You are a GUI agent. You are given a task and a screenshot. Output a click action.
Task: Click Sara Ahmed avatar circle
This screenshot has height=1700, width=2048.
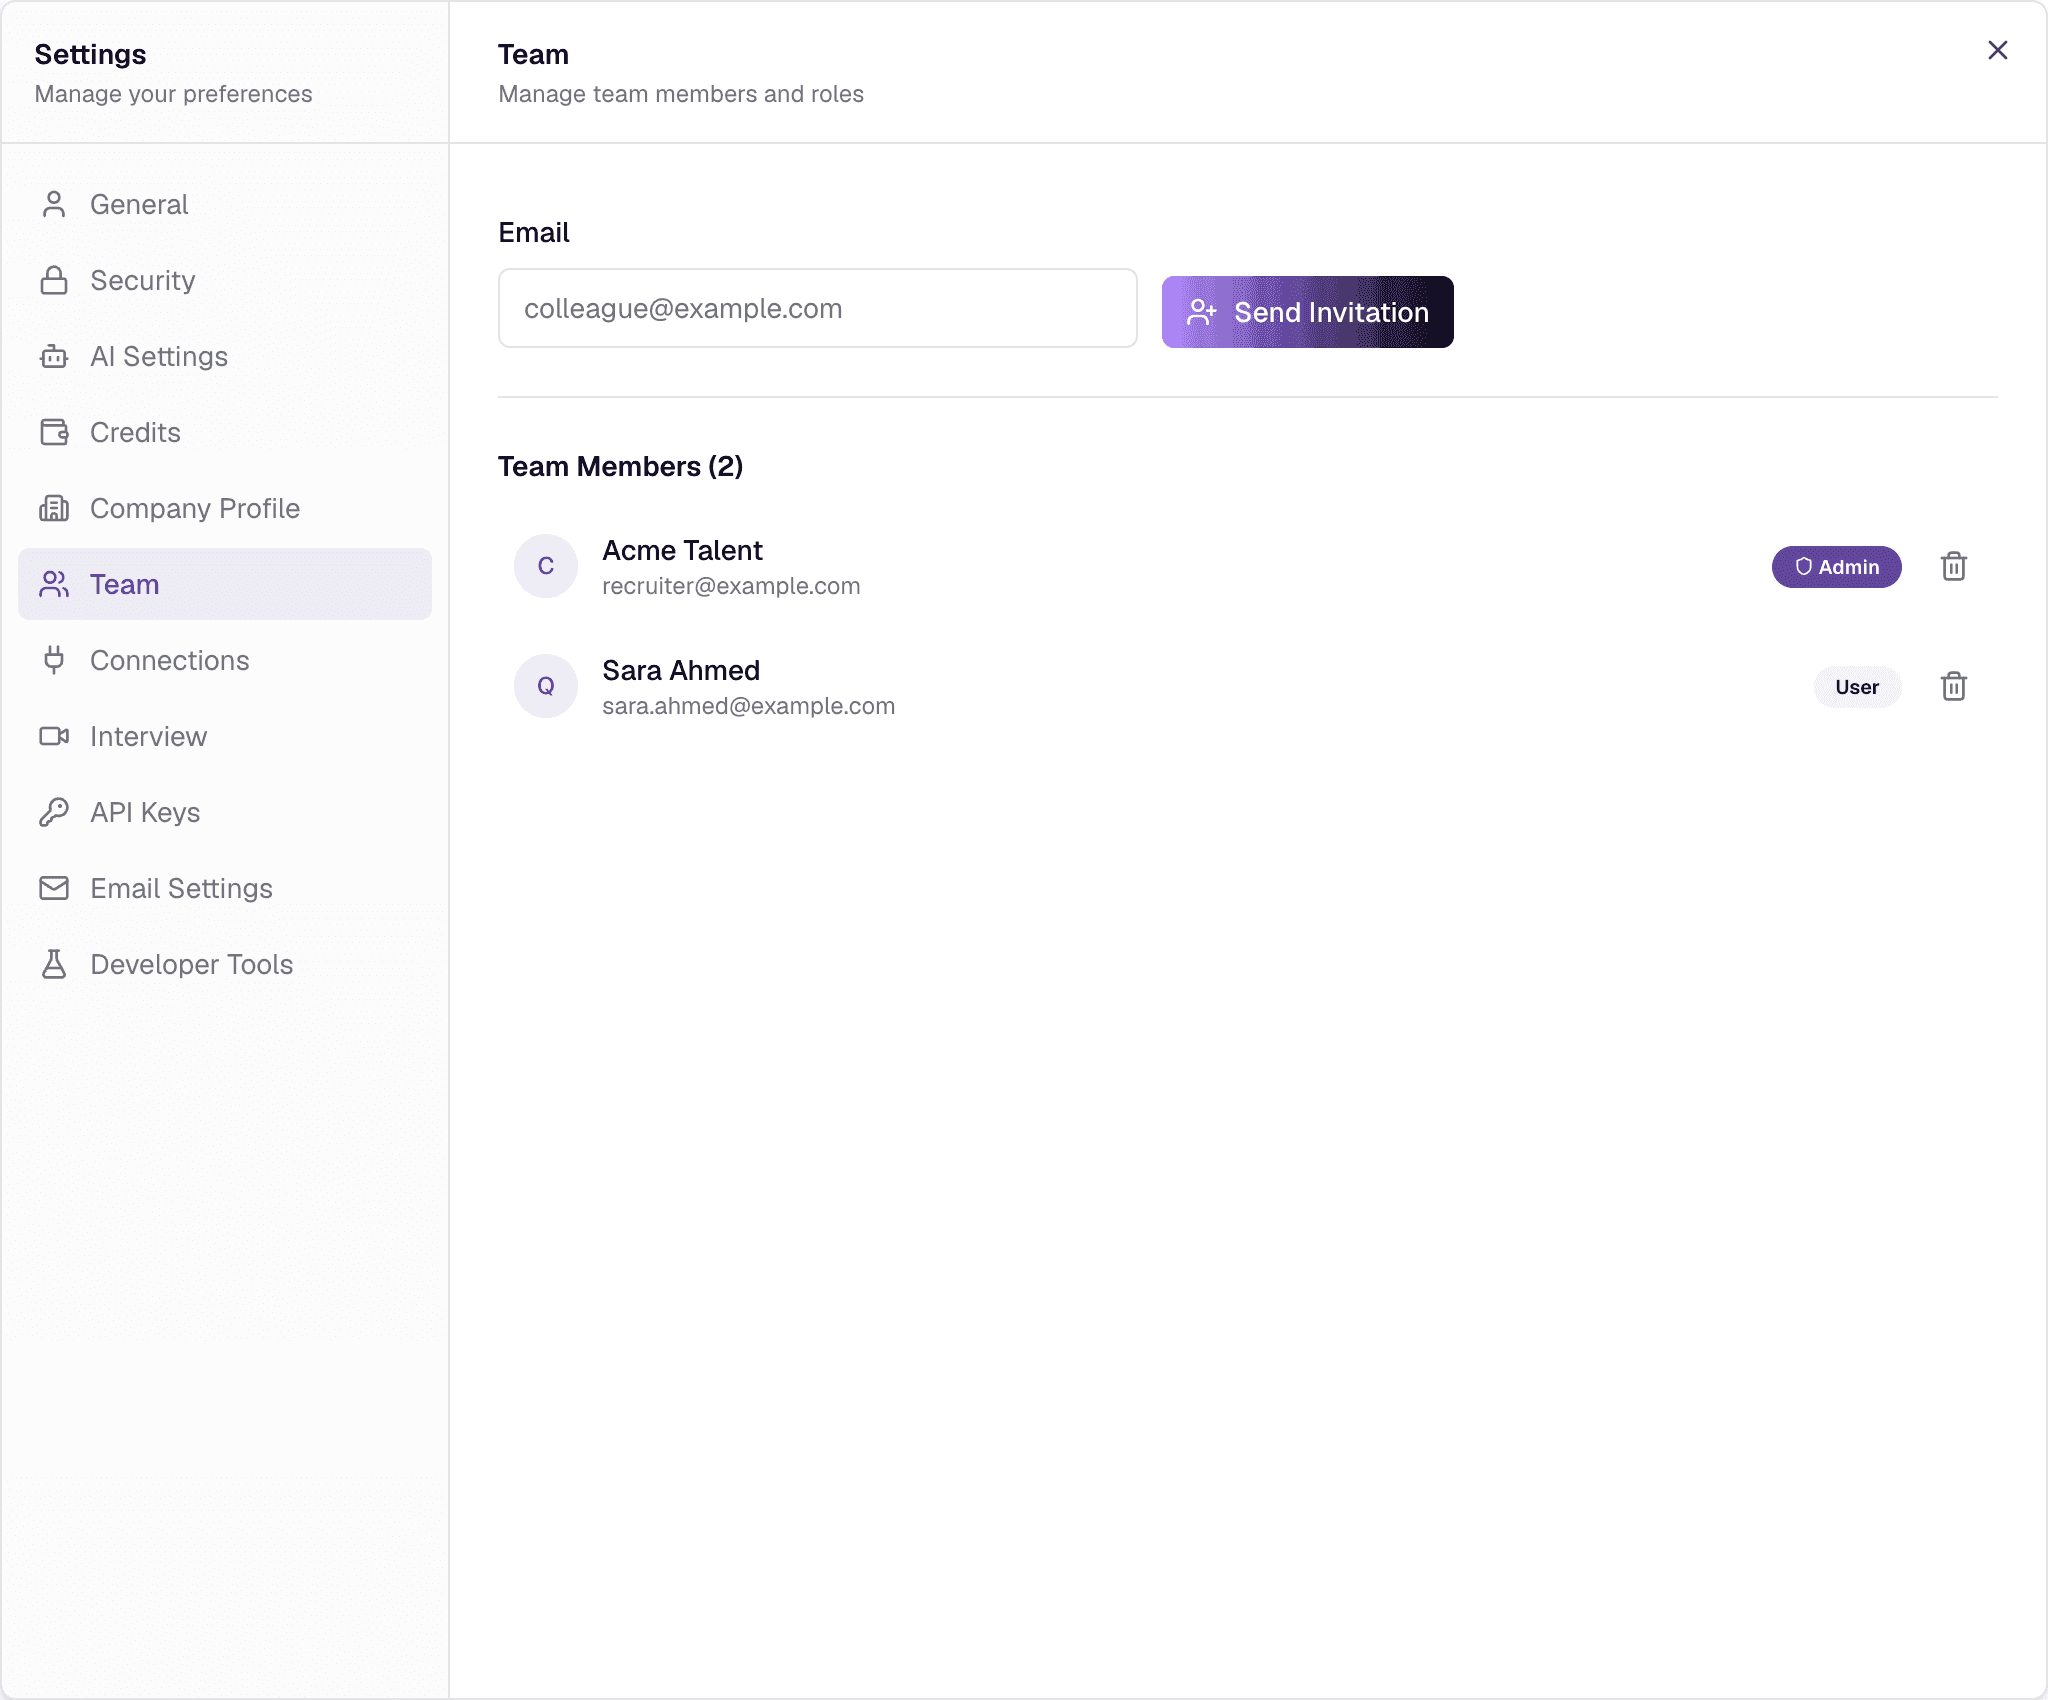click(546, 686)
